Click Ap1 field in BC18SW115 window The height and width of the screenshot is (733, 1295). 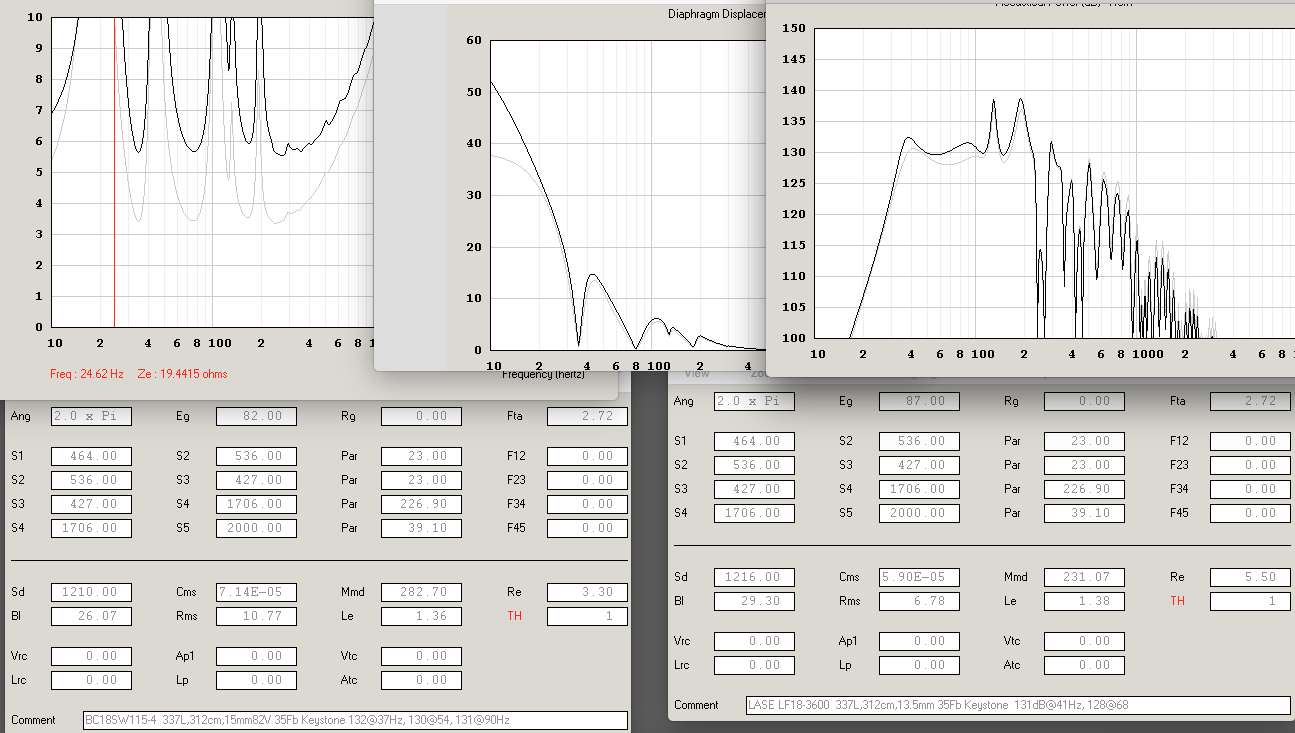coord(256,656)
